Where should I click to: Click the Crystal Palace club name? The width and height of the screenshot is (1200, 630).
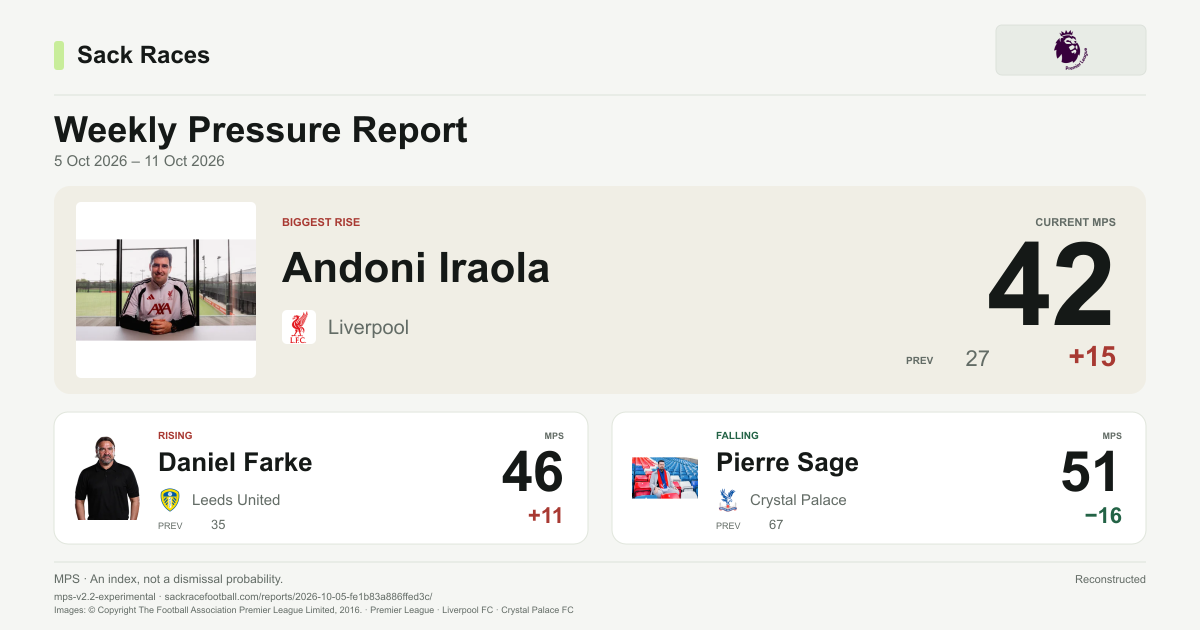click(x=798, y=500)
